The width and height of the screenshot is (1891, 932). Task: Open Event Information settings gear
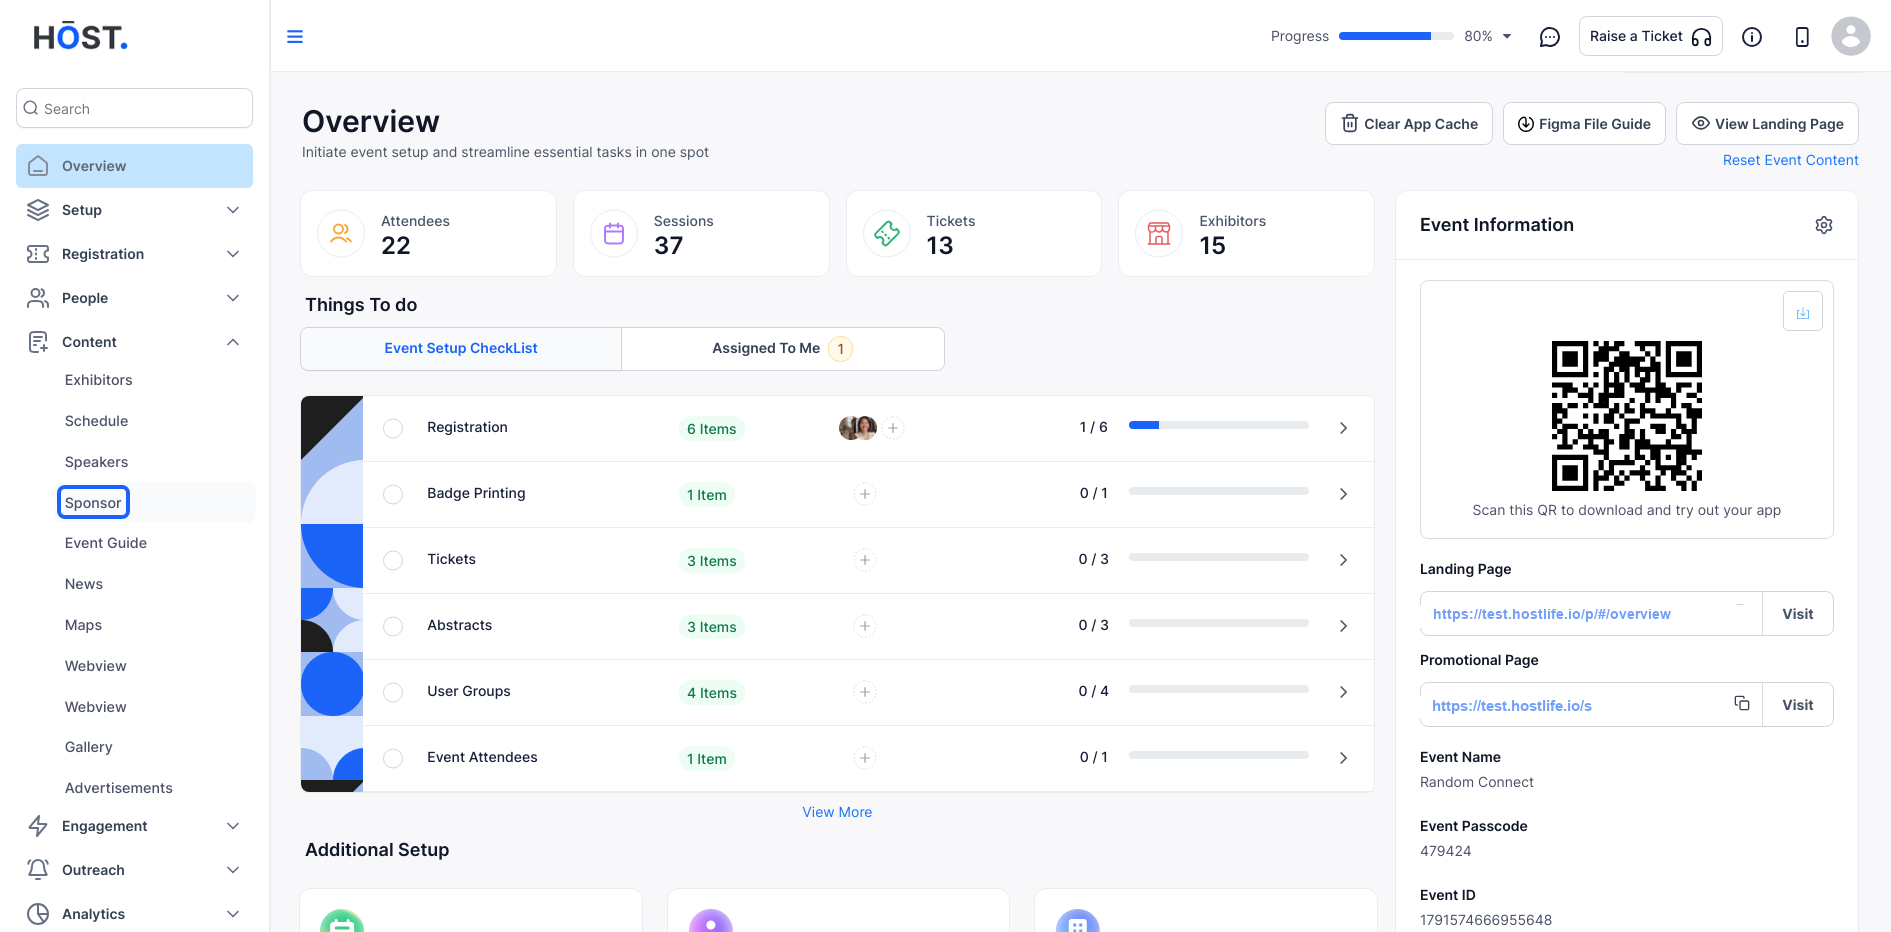pos(1824,225)
